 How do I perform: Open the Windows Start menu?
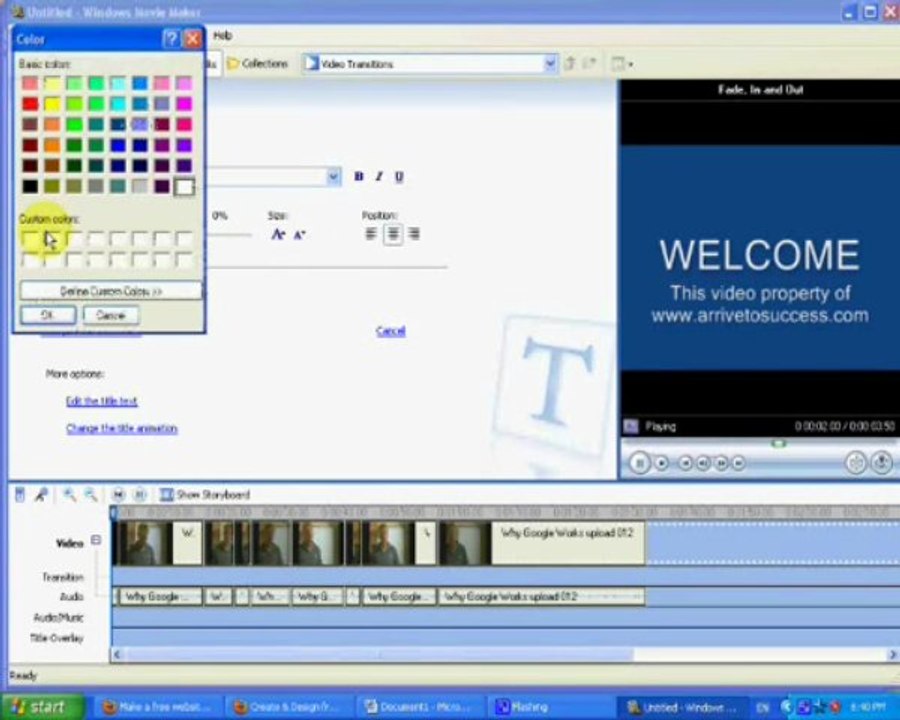42,706
